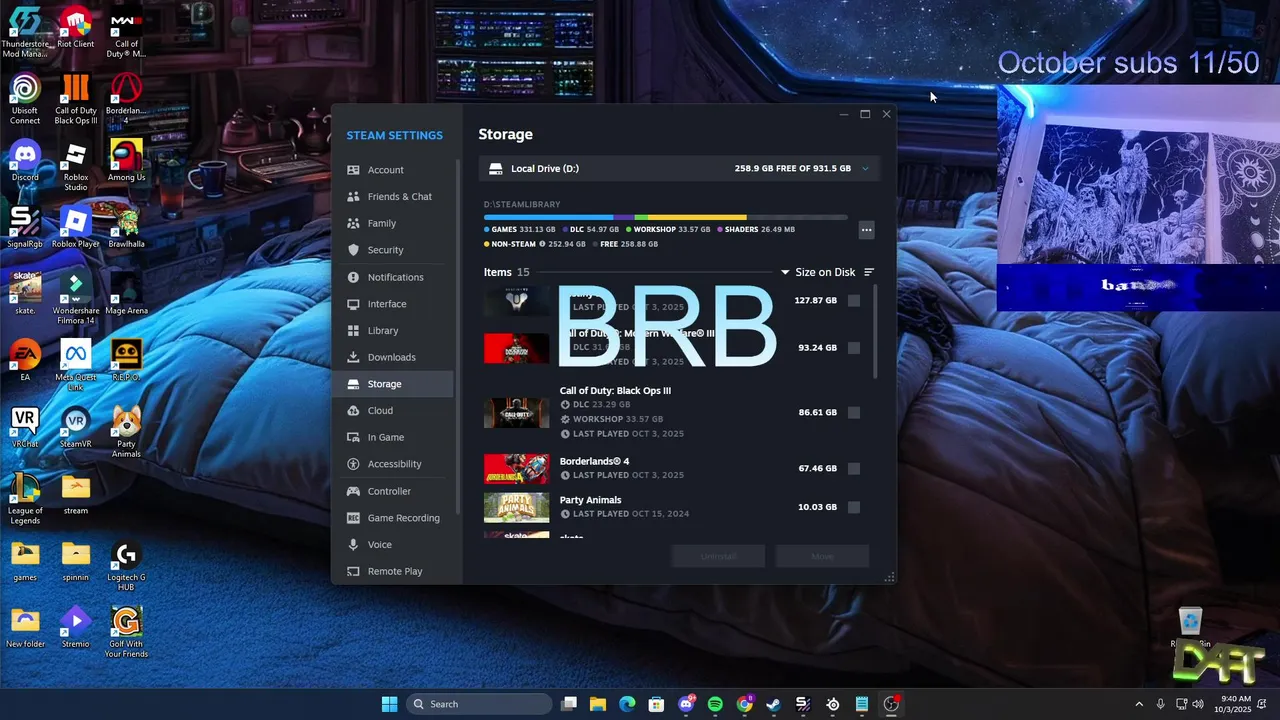Open the Size on Disk sort dropdown
This screenshot has width=1280, height=720.
pos(819,272)
